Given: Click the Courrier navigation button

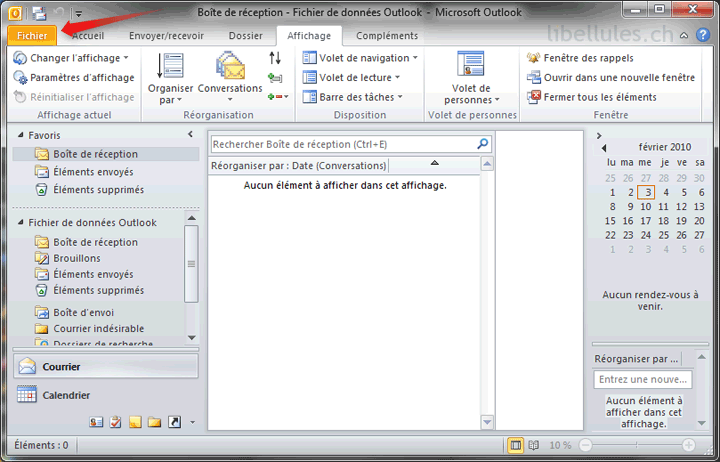Looking at the screenshot, I should [x=106, y=366].
